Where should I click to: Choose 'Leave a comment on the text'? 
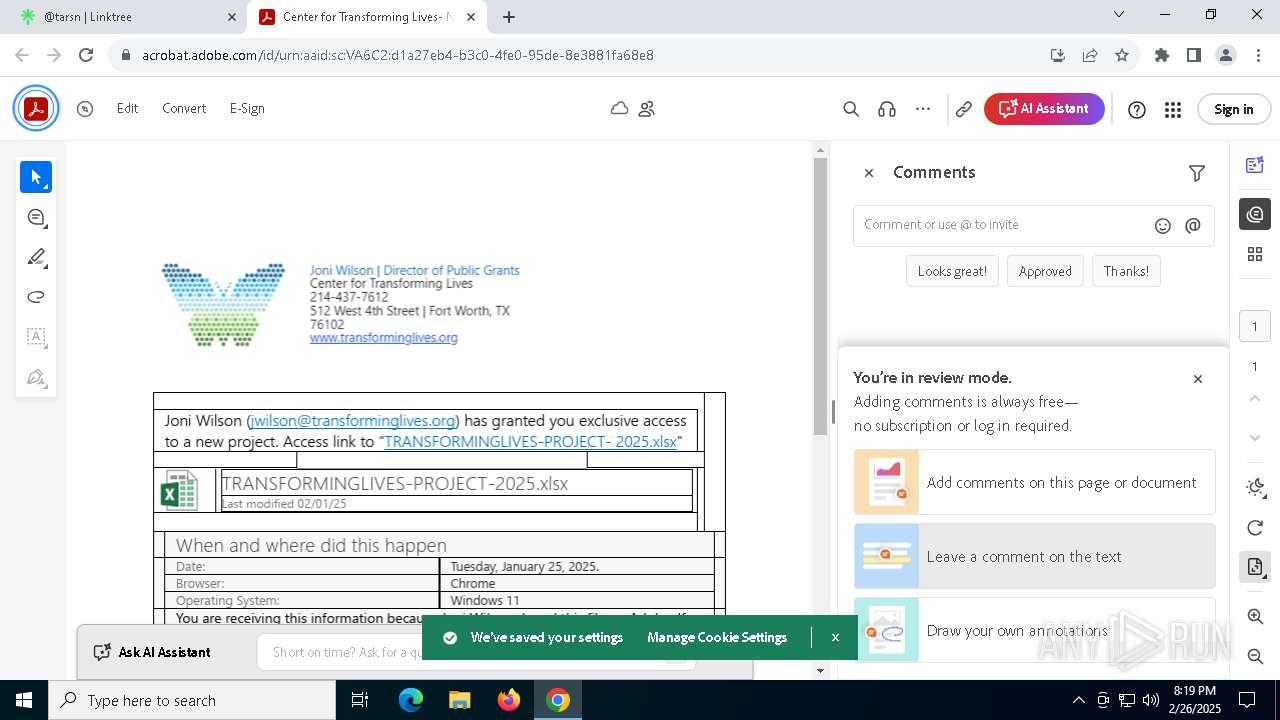point(1035,556)
